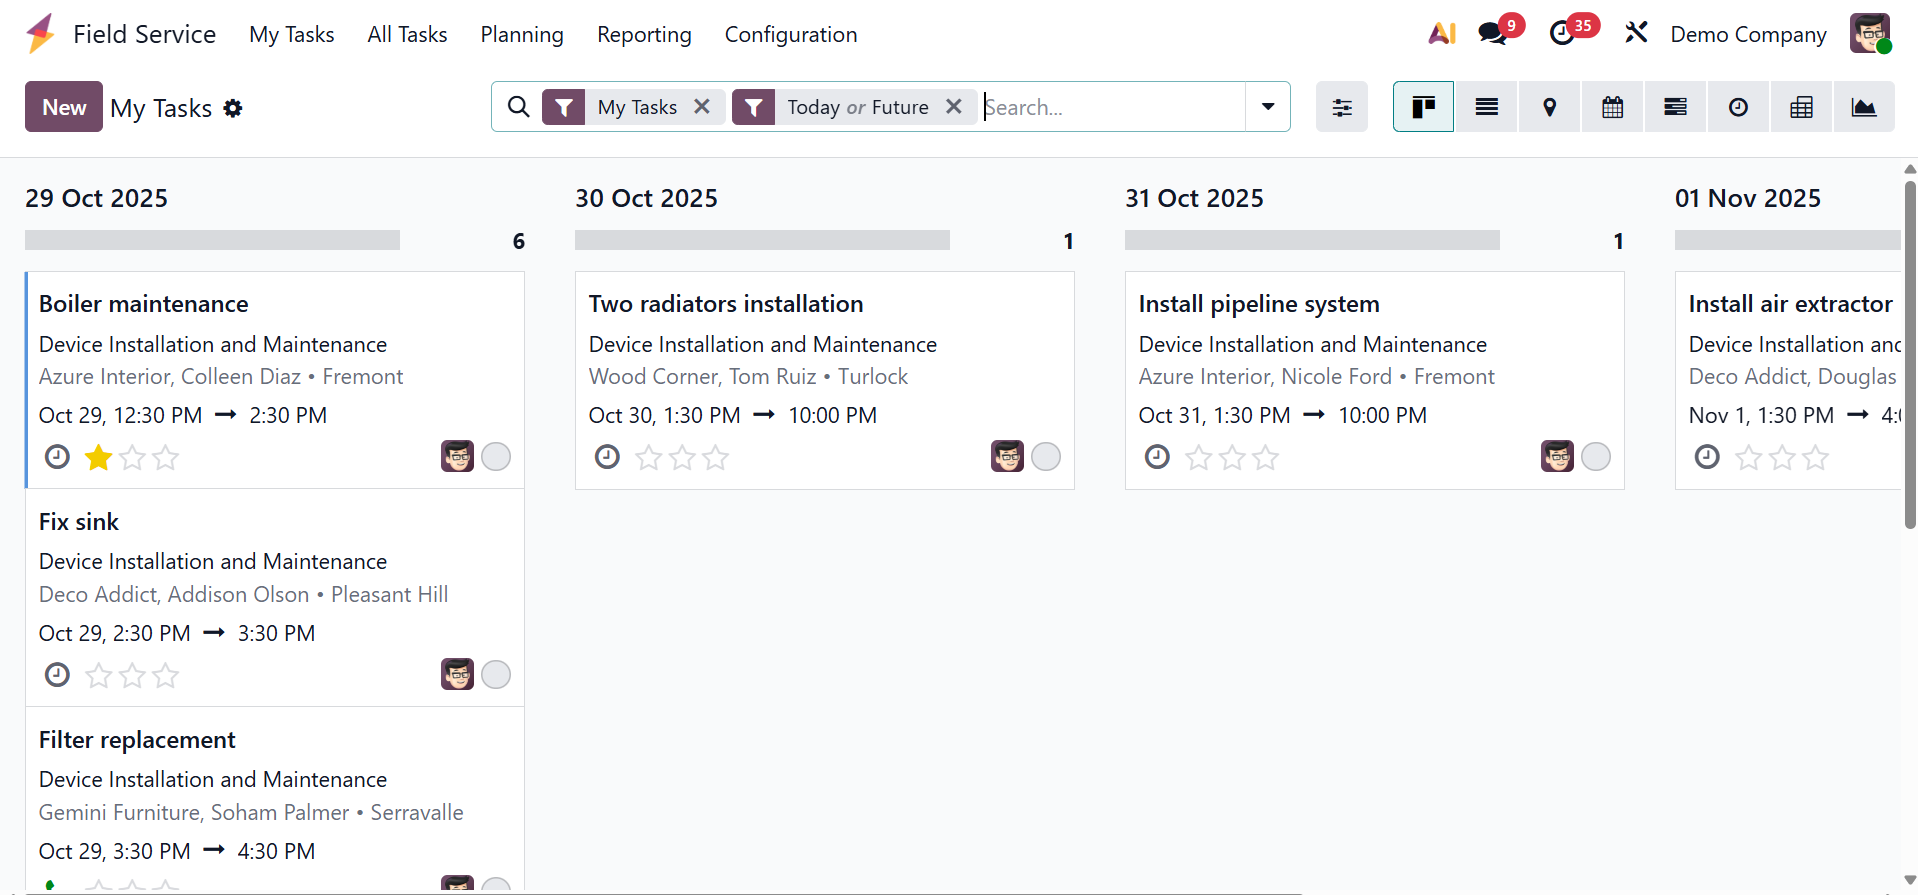Set the first priority star on Two radiators installation
This screenshot has width=1918, height=895.
649,458
